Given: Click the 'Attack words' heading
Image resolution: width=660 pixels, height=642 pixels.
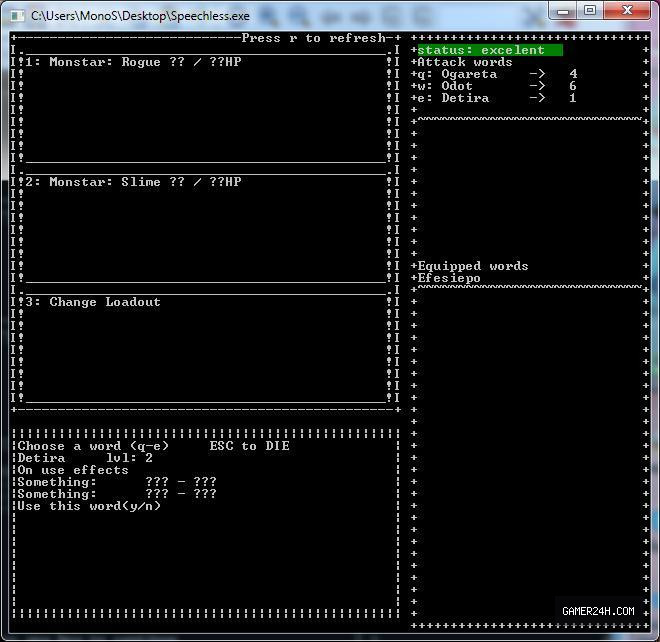Looking at the screenshot, I should tap(465, 62).
